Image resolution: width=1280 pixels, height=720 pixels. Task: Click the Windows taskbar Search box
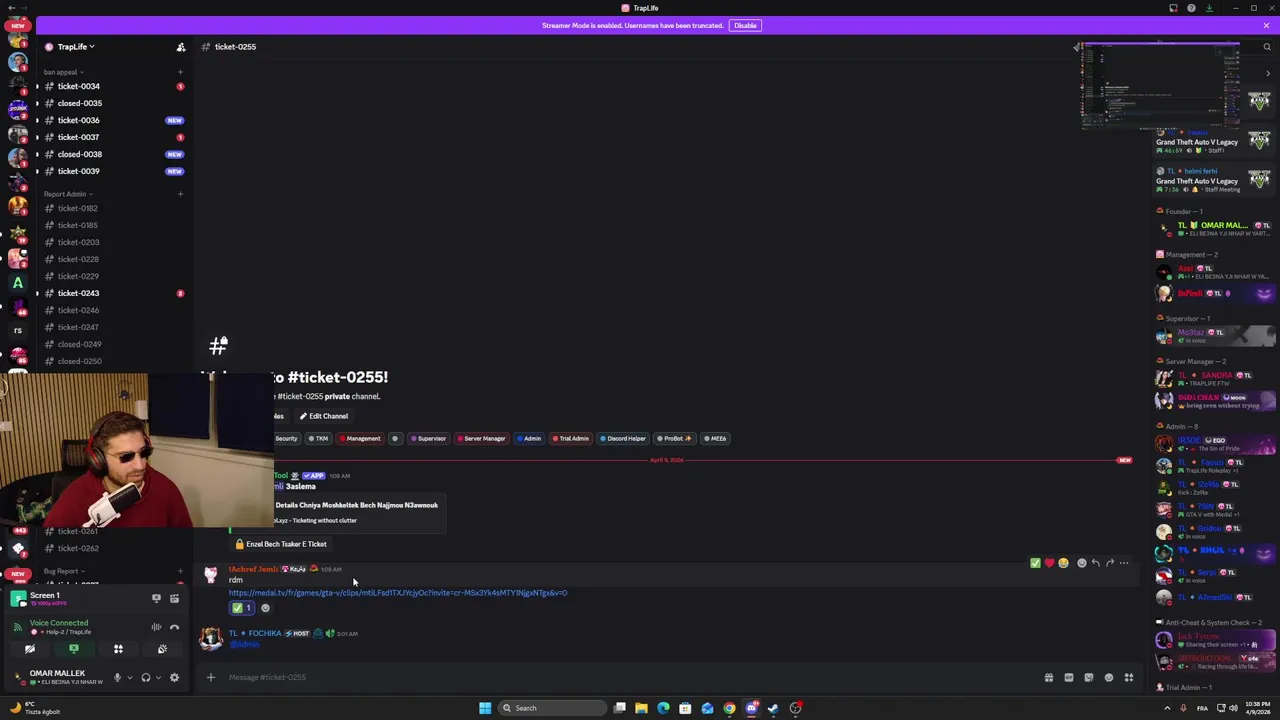pyautogui.click(x=553, y=708)
